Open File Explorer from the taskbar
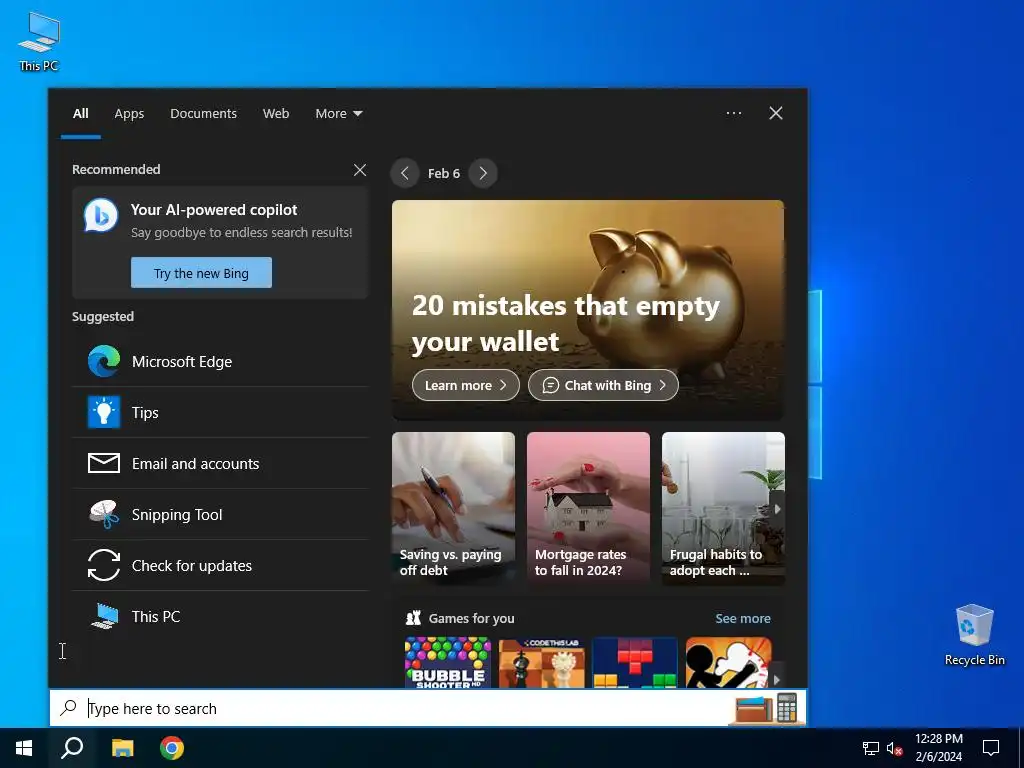 click(x=122, y=748)
